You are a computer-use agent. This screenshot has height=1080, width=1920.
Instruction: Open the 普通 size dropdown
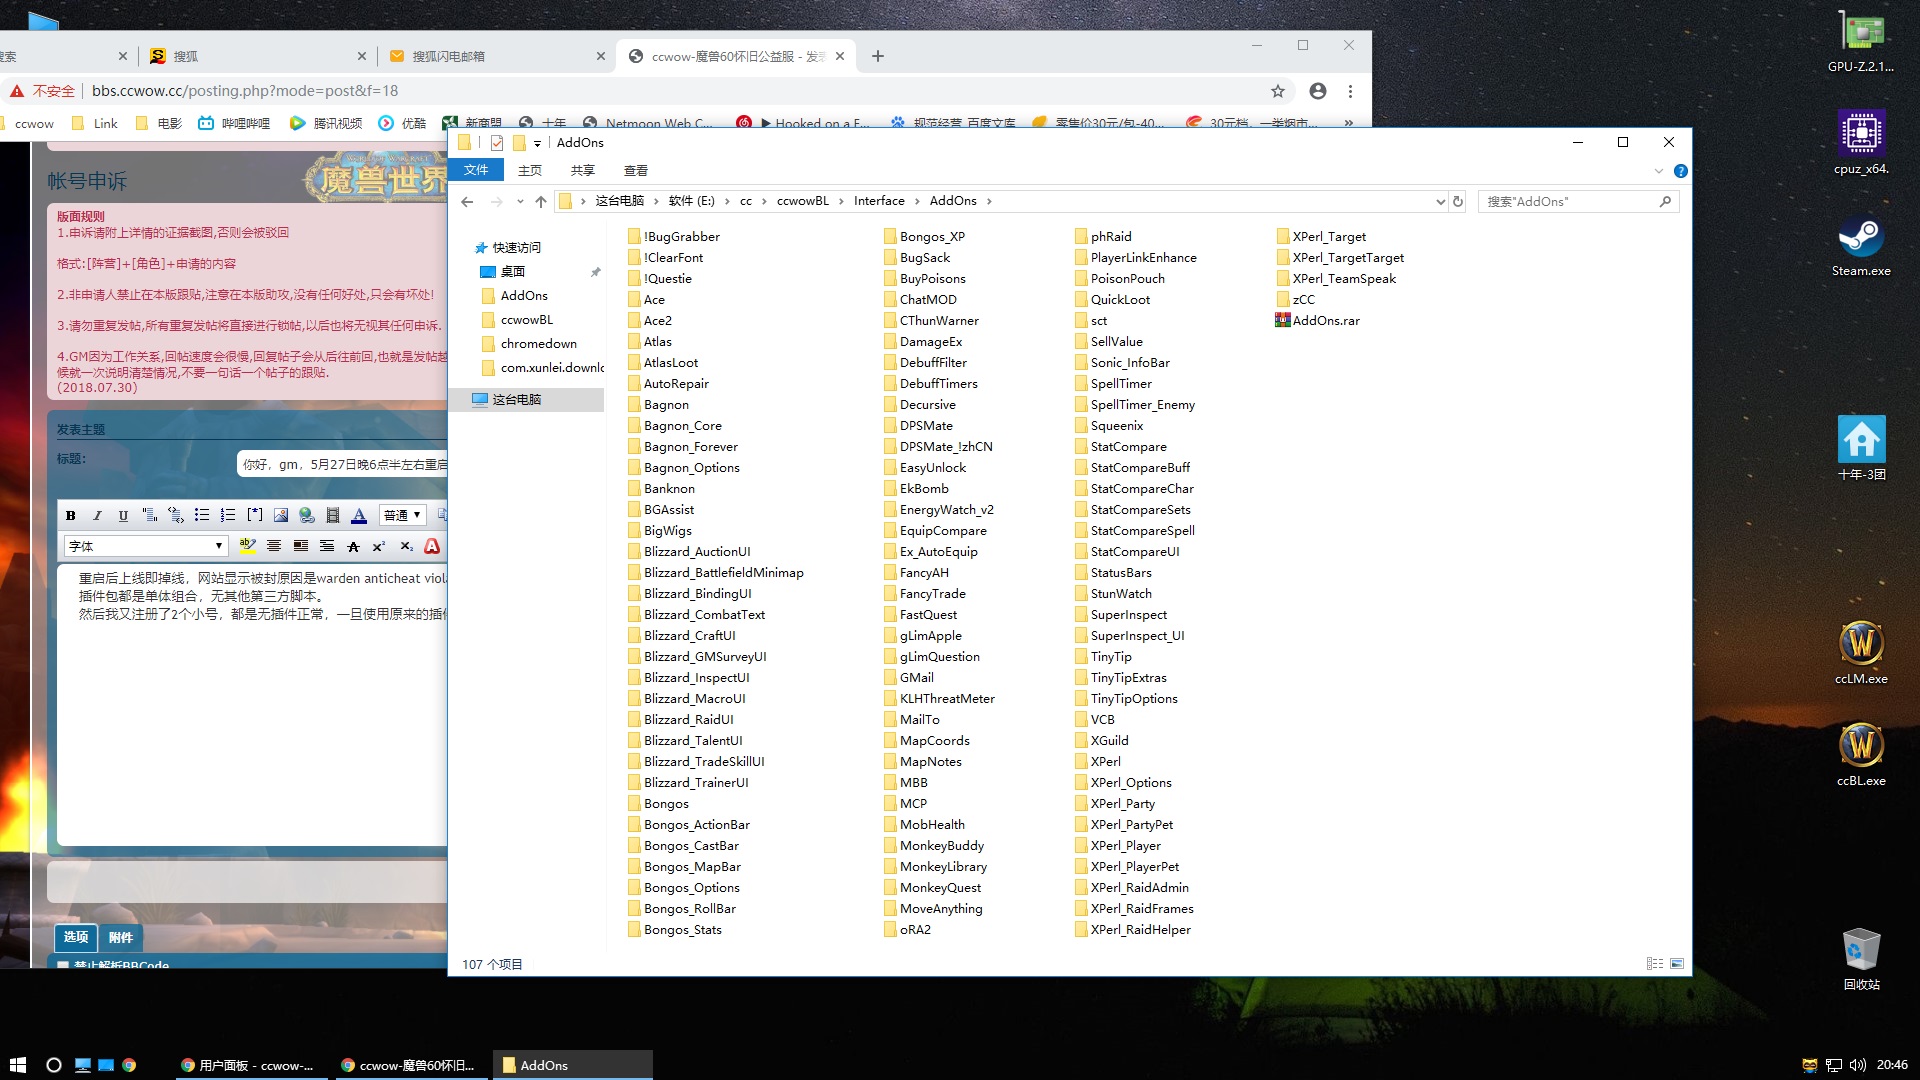click(x=403, y=516)
